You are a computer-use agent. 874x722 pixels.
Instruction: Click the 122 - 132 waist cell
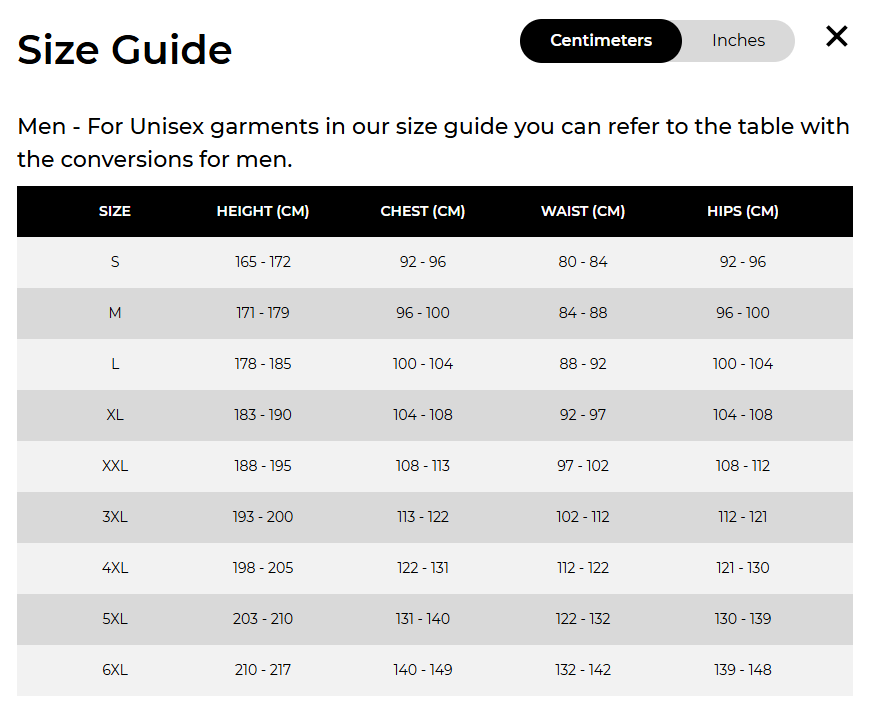583,619
